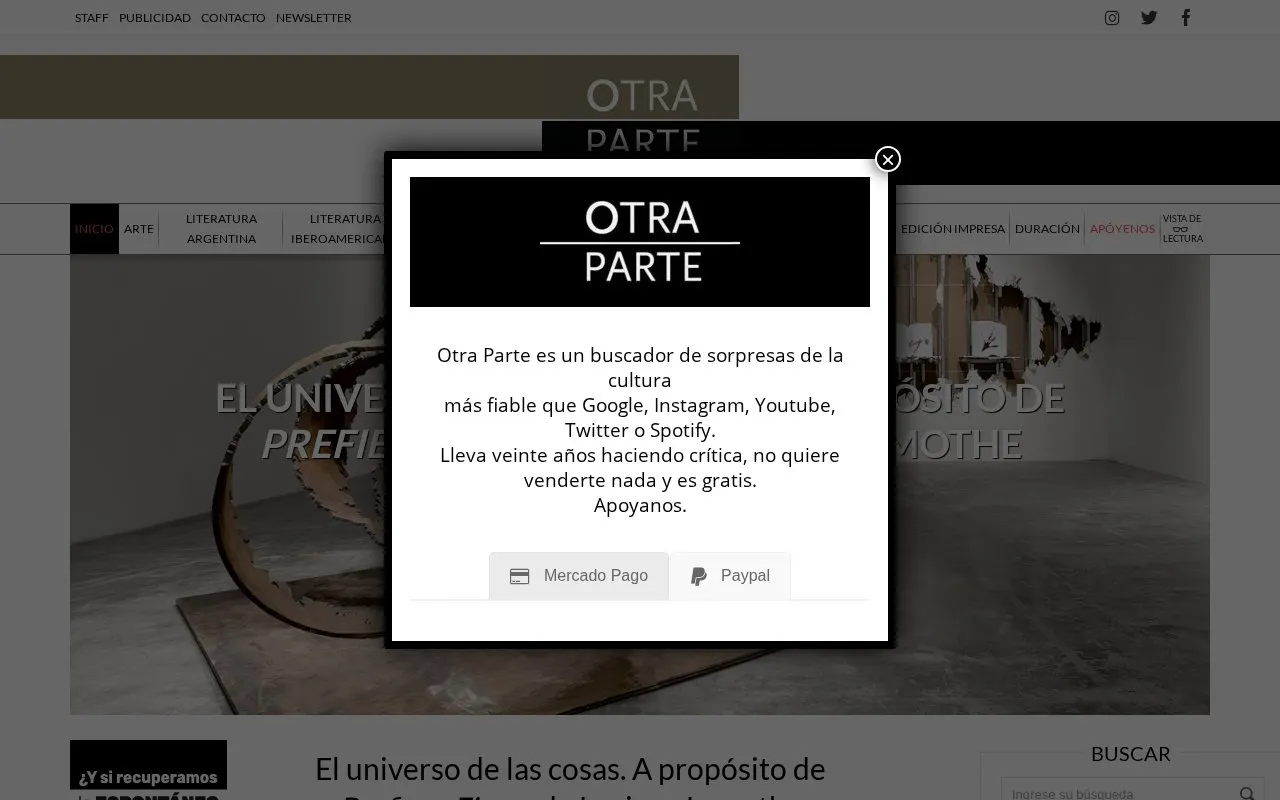The width and height of the screenshot is (1280, 800).
Task: Click the Paypal logo icon
Action: [x=699, y=577]
